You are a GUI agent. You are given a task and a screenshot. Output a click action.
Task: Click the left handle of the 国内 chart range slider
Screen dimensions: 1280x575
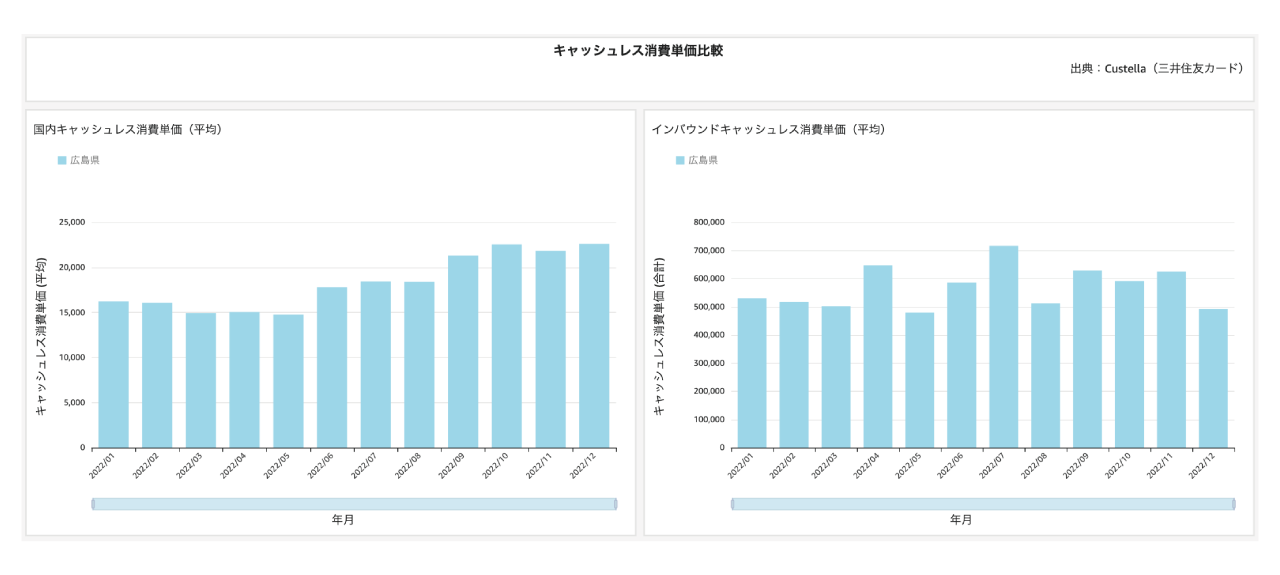coord(93,504)
